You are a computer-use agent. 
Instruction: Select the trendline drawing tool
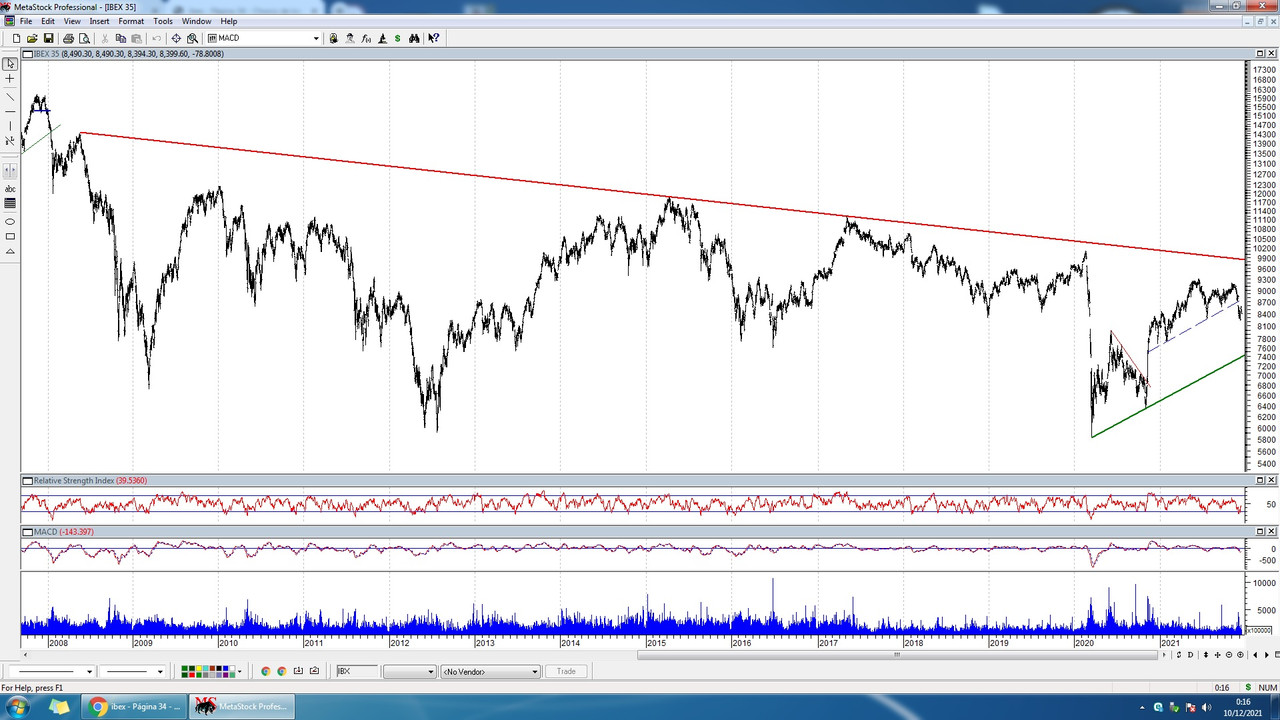tap(9, 96)
